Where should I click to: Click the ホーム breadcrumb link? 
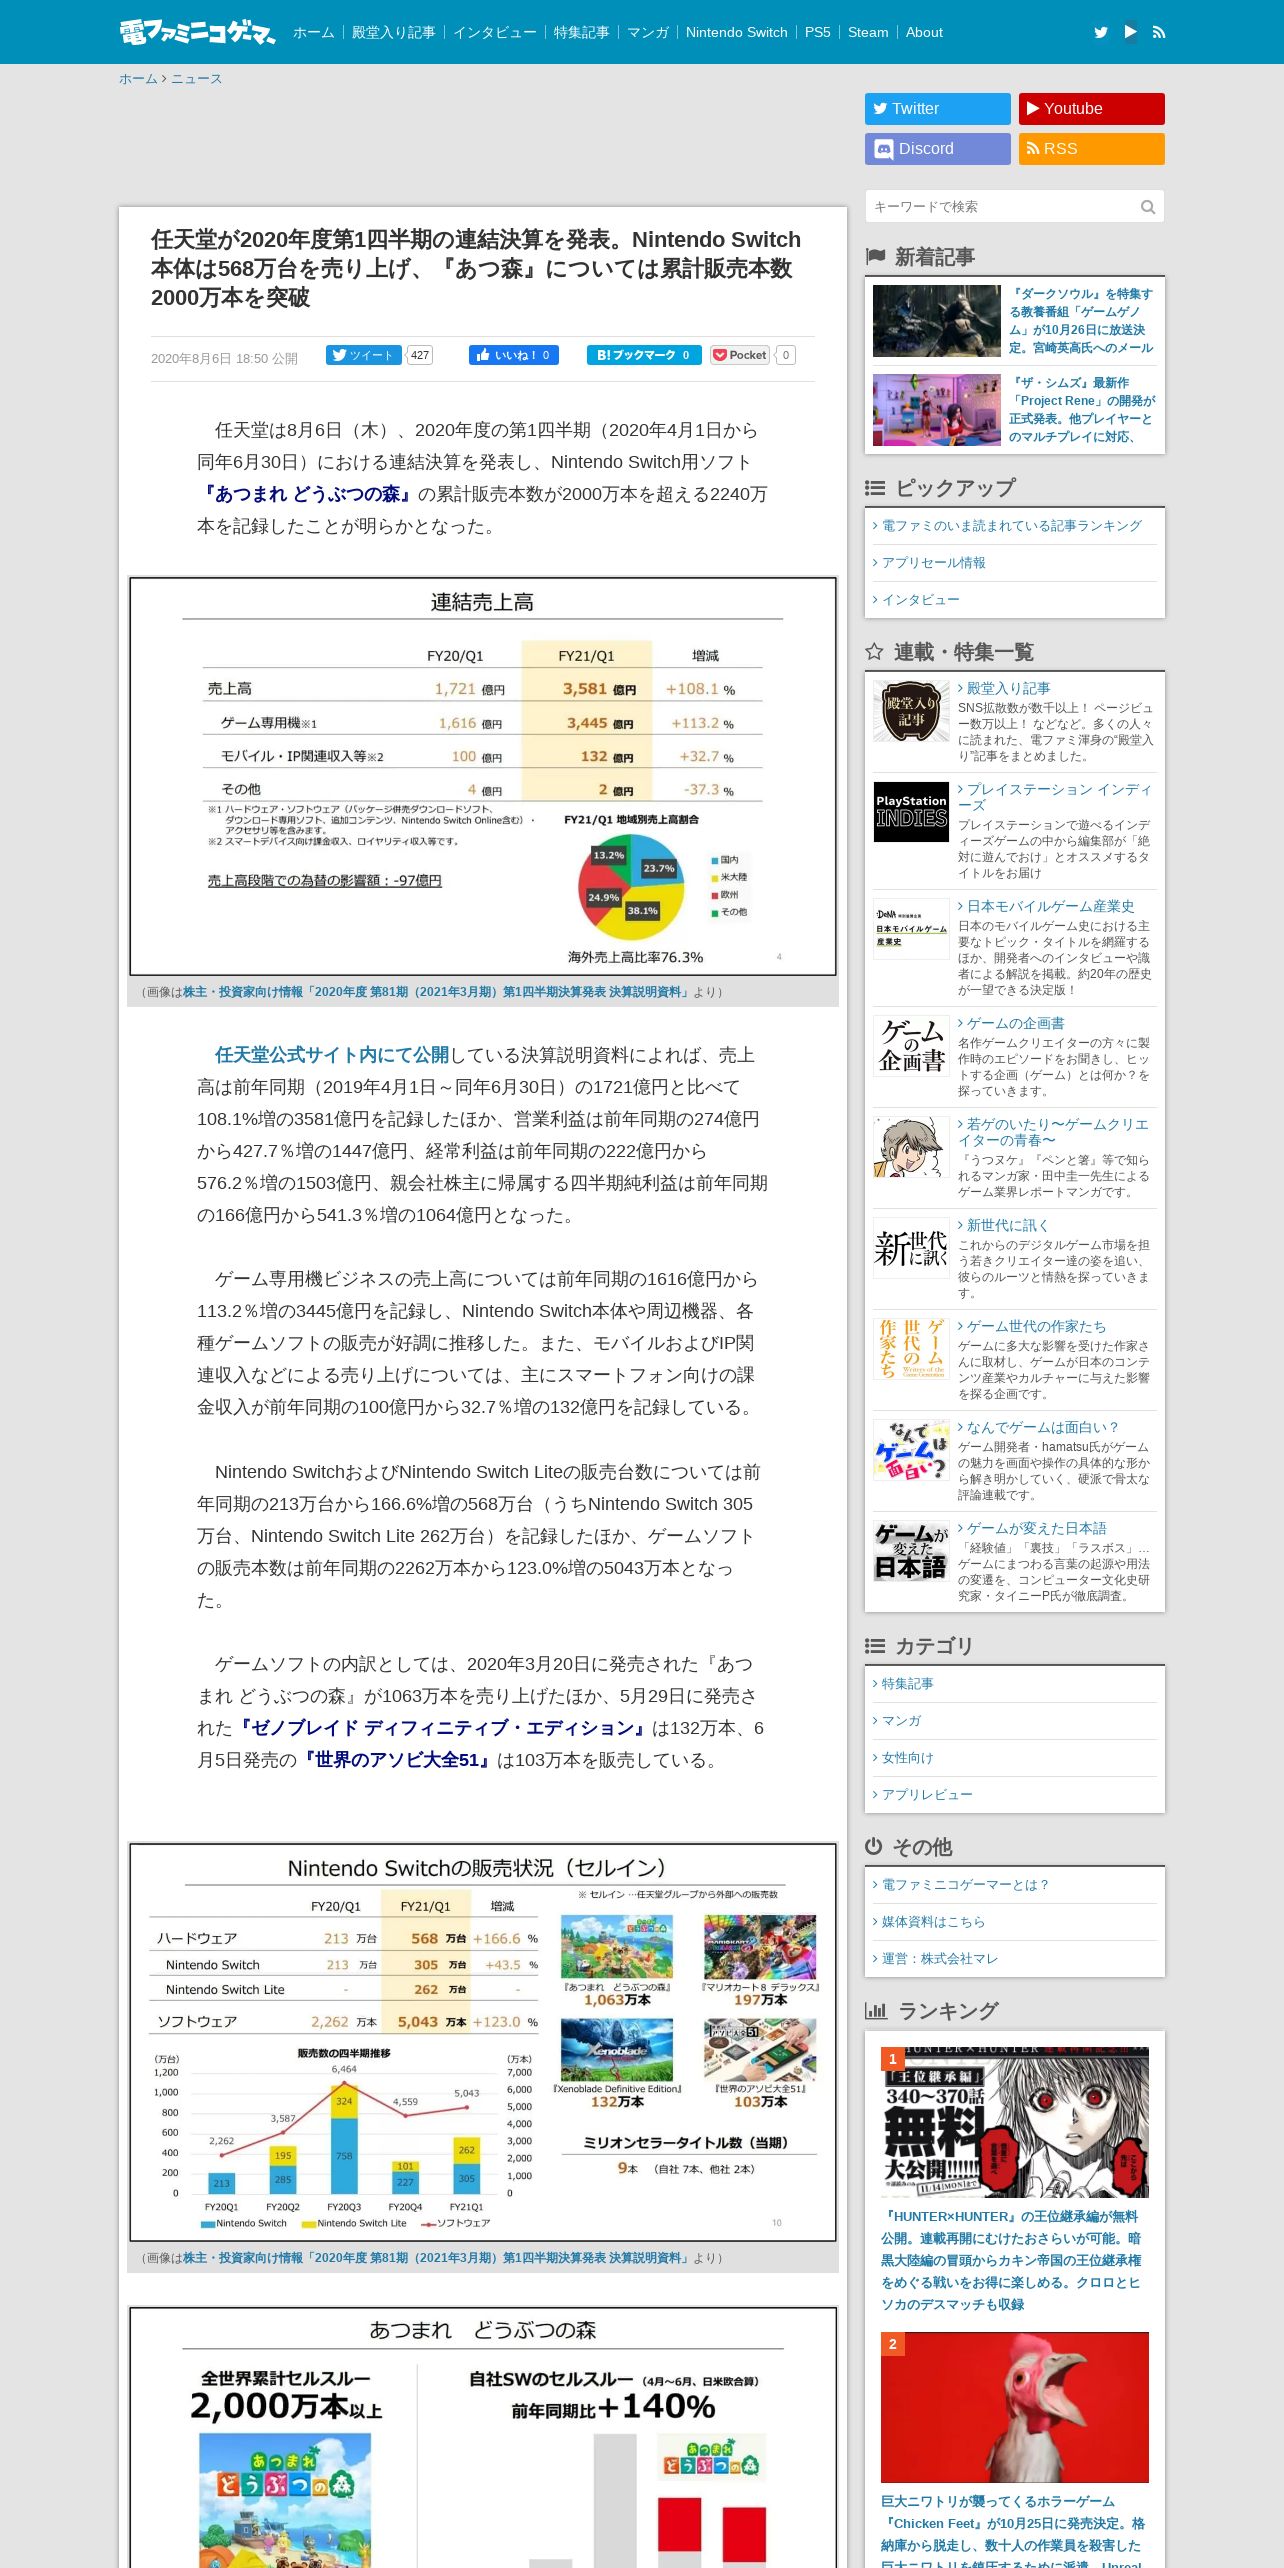[x=138, y=79]
